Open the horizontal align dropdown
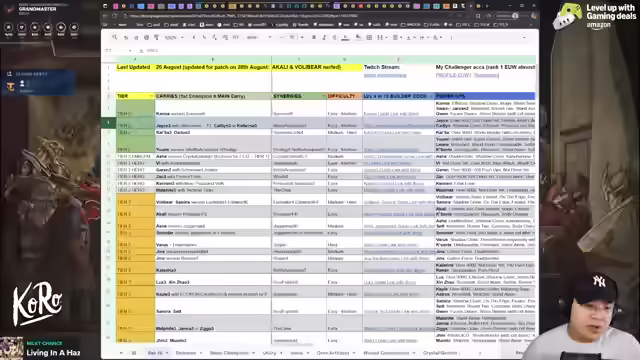The height and width of the screenshot is (360, 640). tap(396, 38)
